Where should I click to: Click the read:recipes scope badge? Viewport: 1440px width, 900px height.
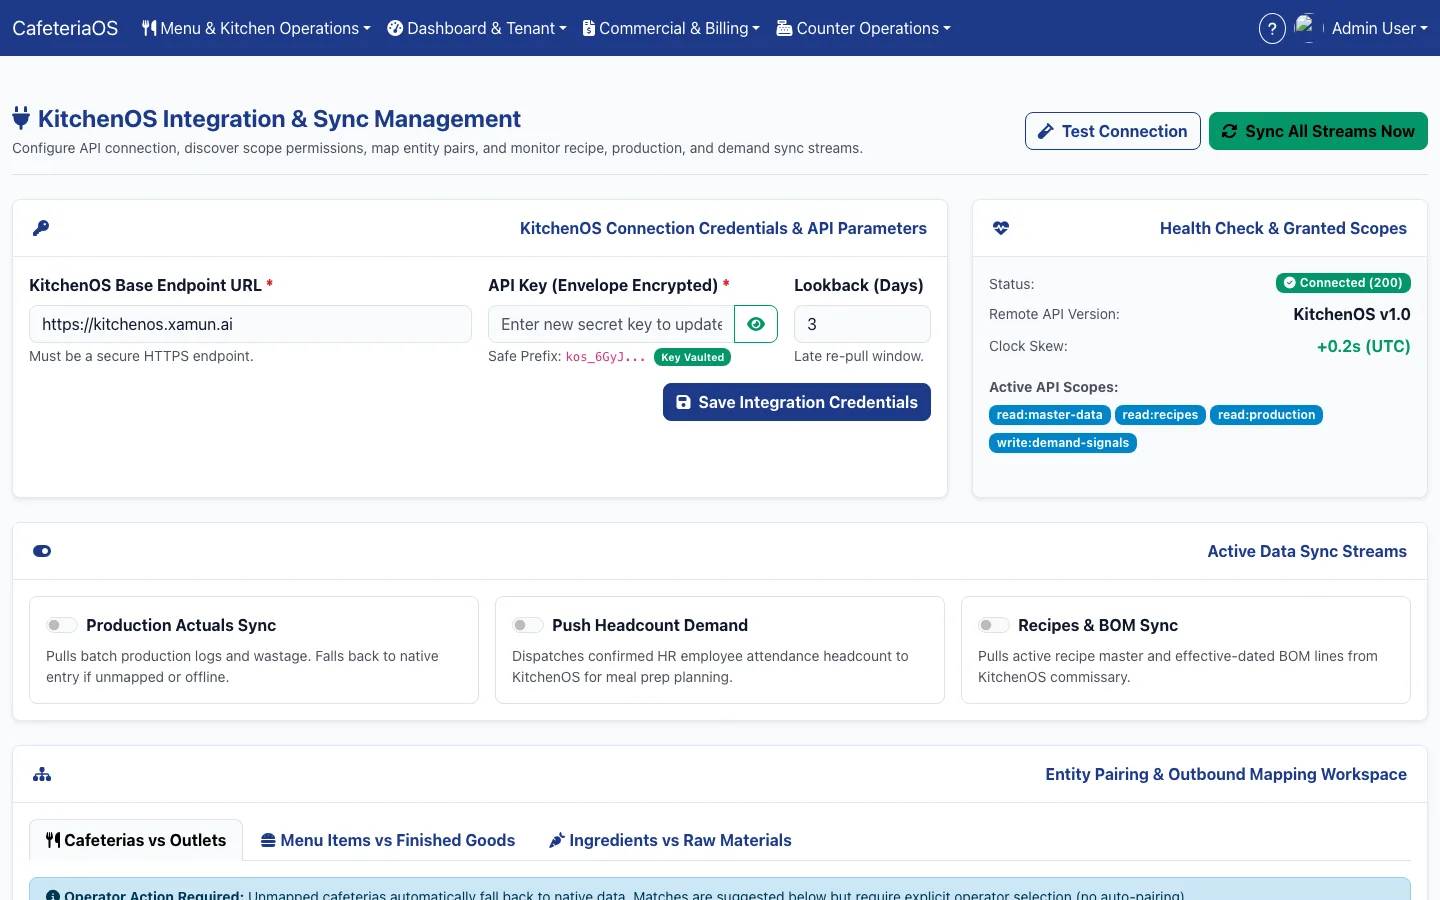coord(1160,415)
